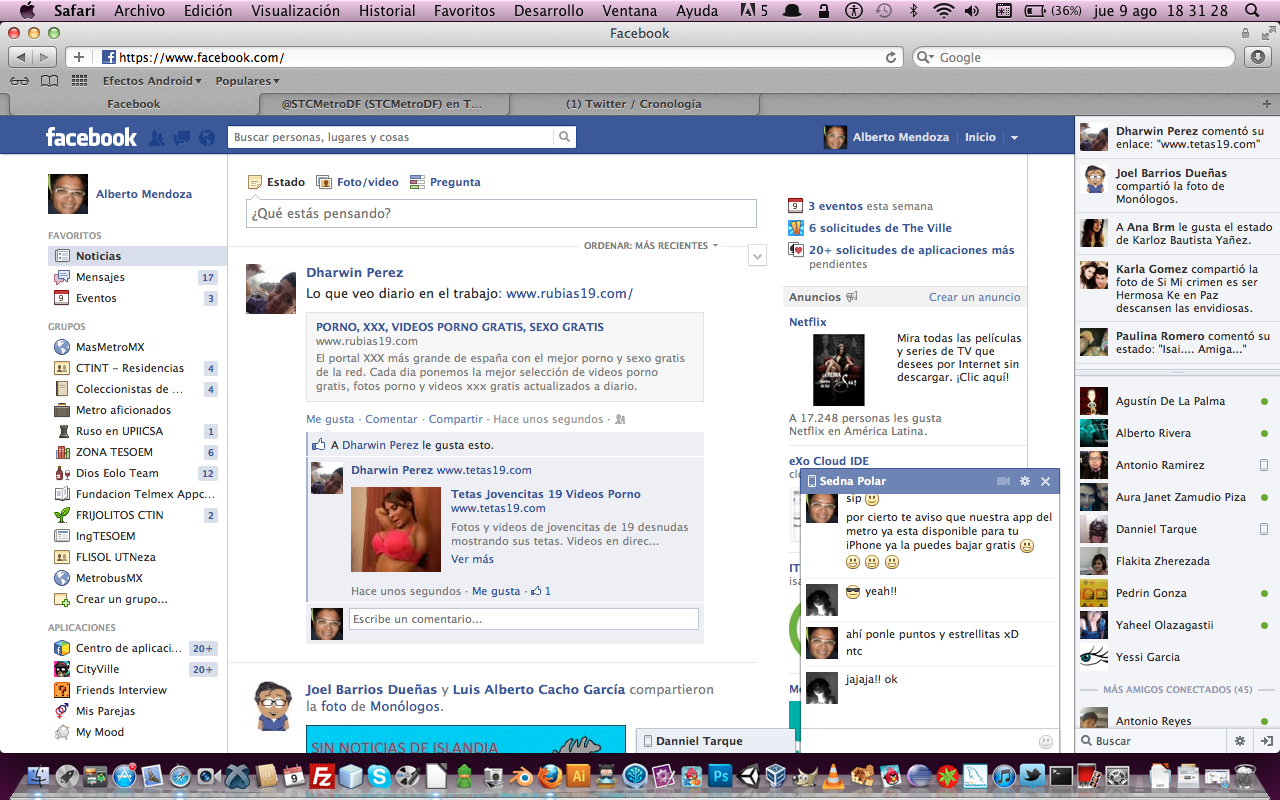Open Safari reading list glasses icon
The image size is (1280, 800).
[19, 81]
